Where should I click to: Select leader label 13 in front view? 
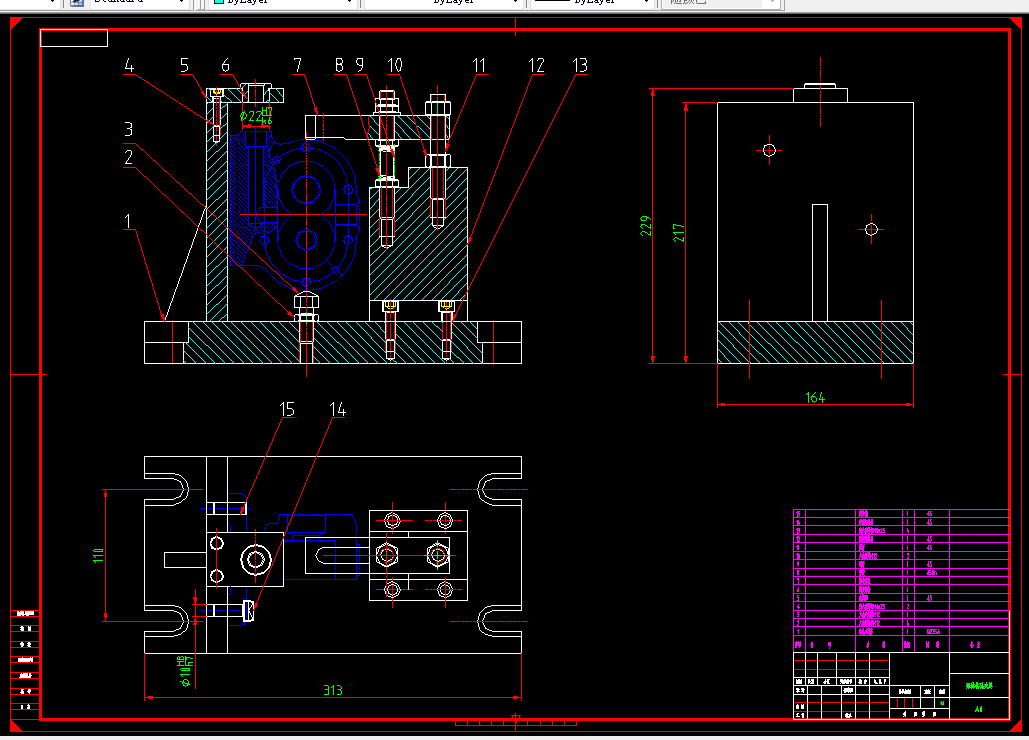579,66
